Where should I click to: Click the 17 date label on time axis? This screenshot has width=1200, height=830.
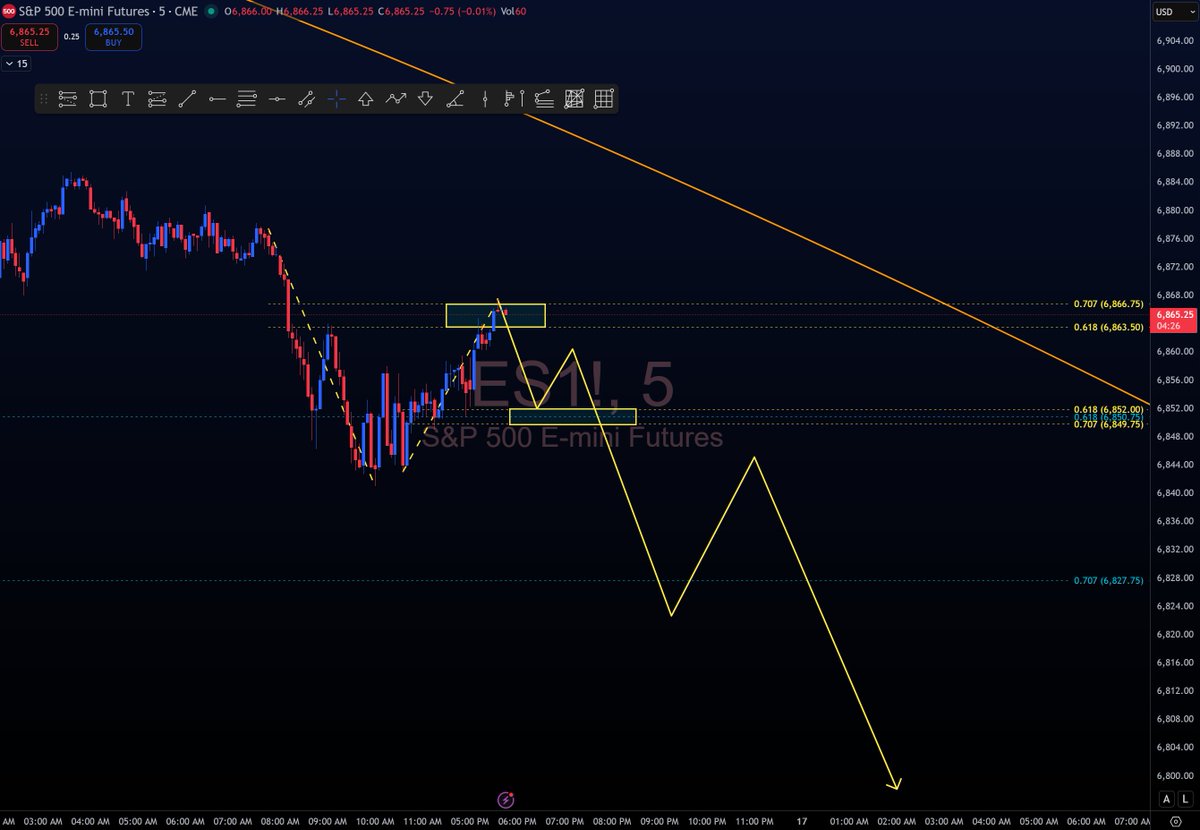pyautogui.click(x=801, y=822)
